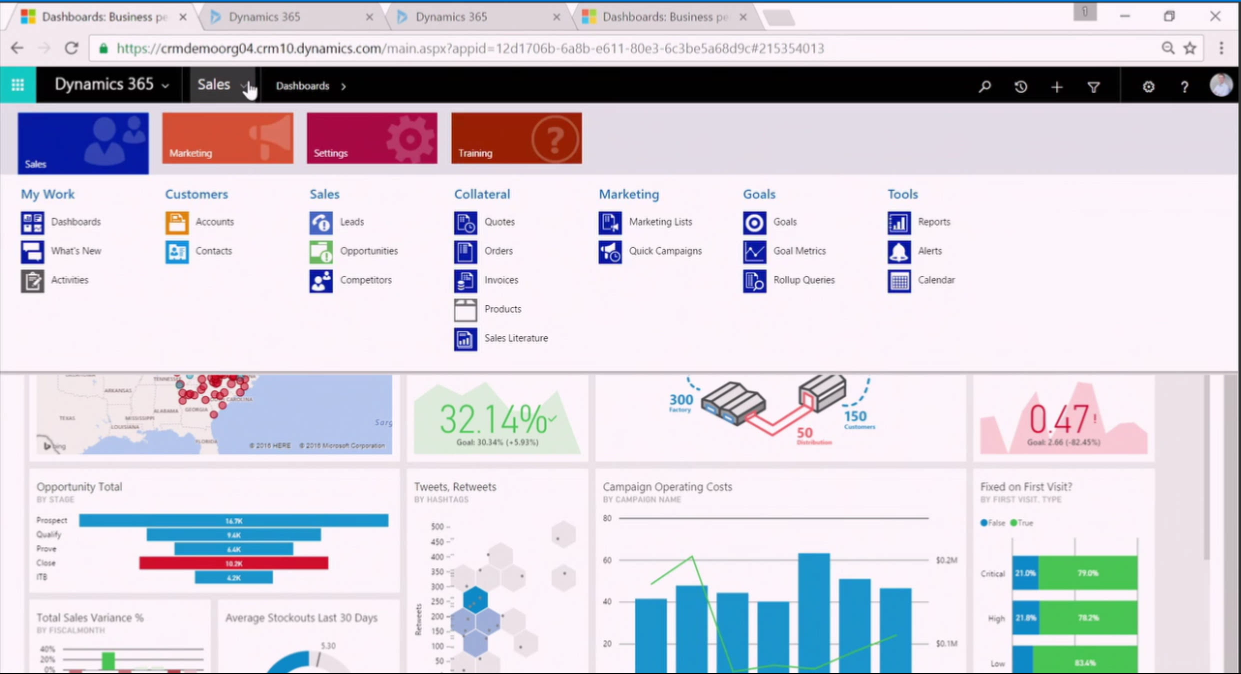Open the Rollup Queries link
Viewport: 1241px width, 674px height.
tap(804, 280)
